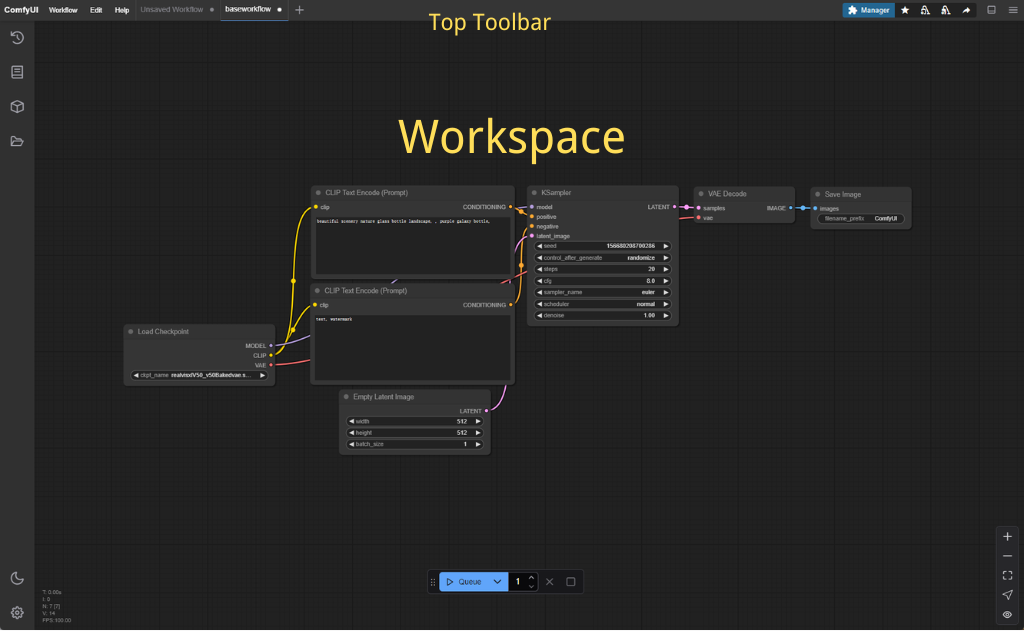1024x631 pixels.
Task: Click the star icon next to Manager
Action: tap(904, 9)
